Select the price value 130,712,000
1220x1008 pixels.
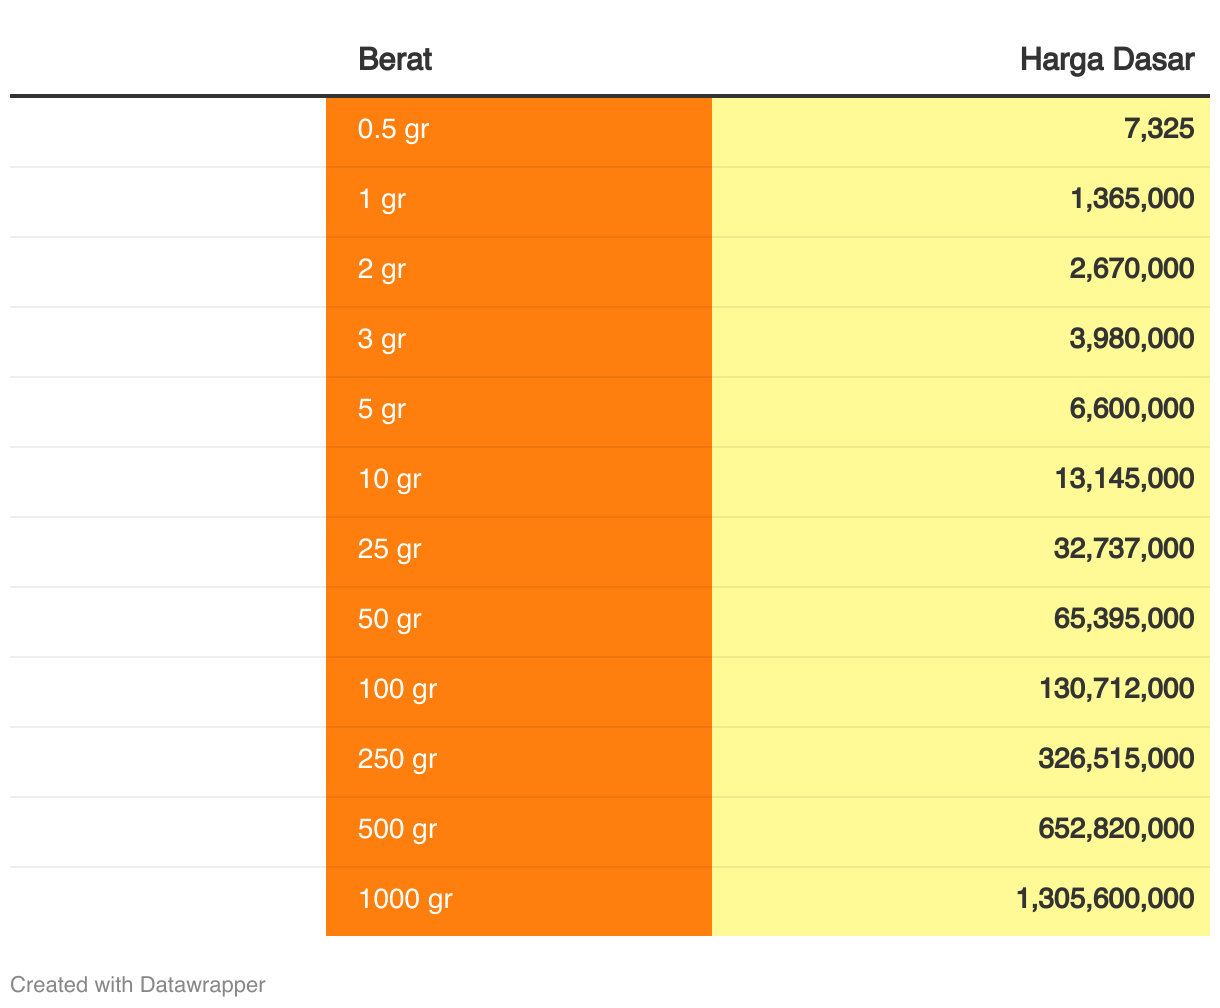coord(1116,689)
